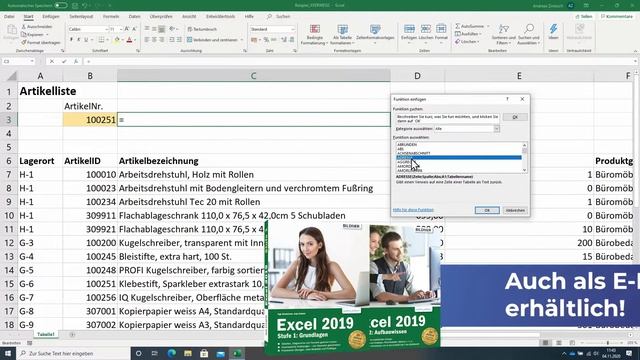The width and height of the screenshot is (640, 360).
Task: Toggle the Automatisches Speichern switch
Action: click(x=61, y=5)
